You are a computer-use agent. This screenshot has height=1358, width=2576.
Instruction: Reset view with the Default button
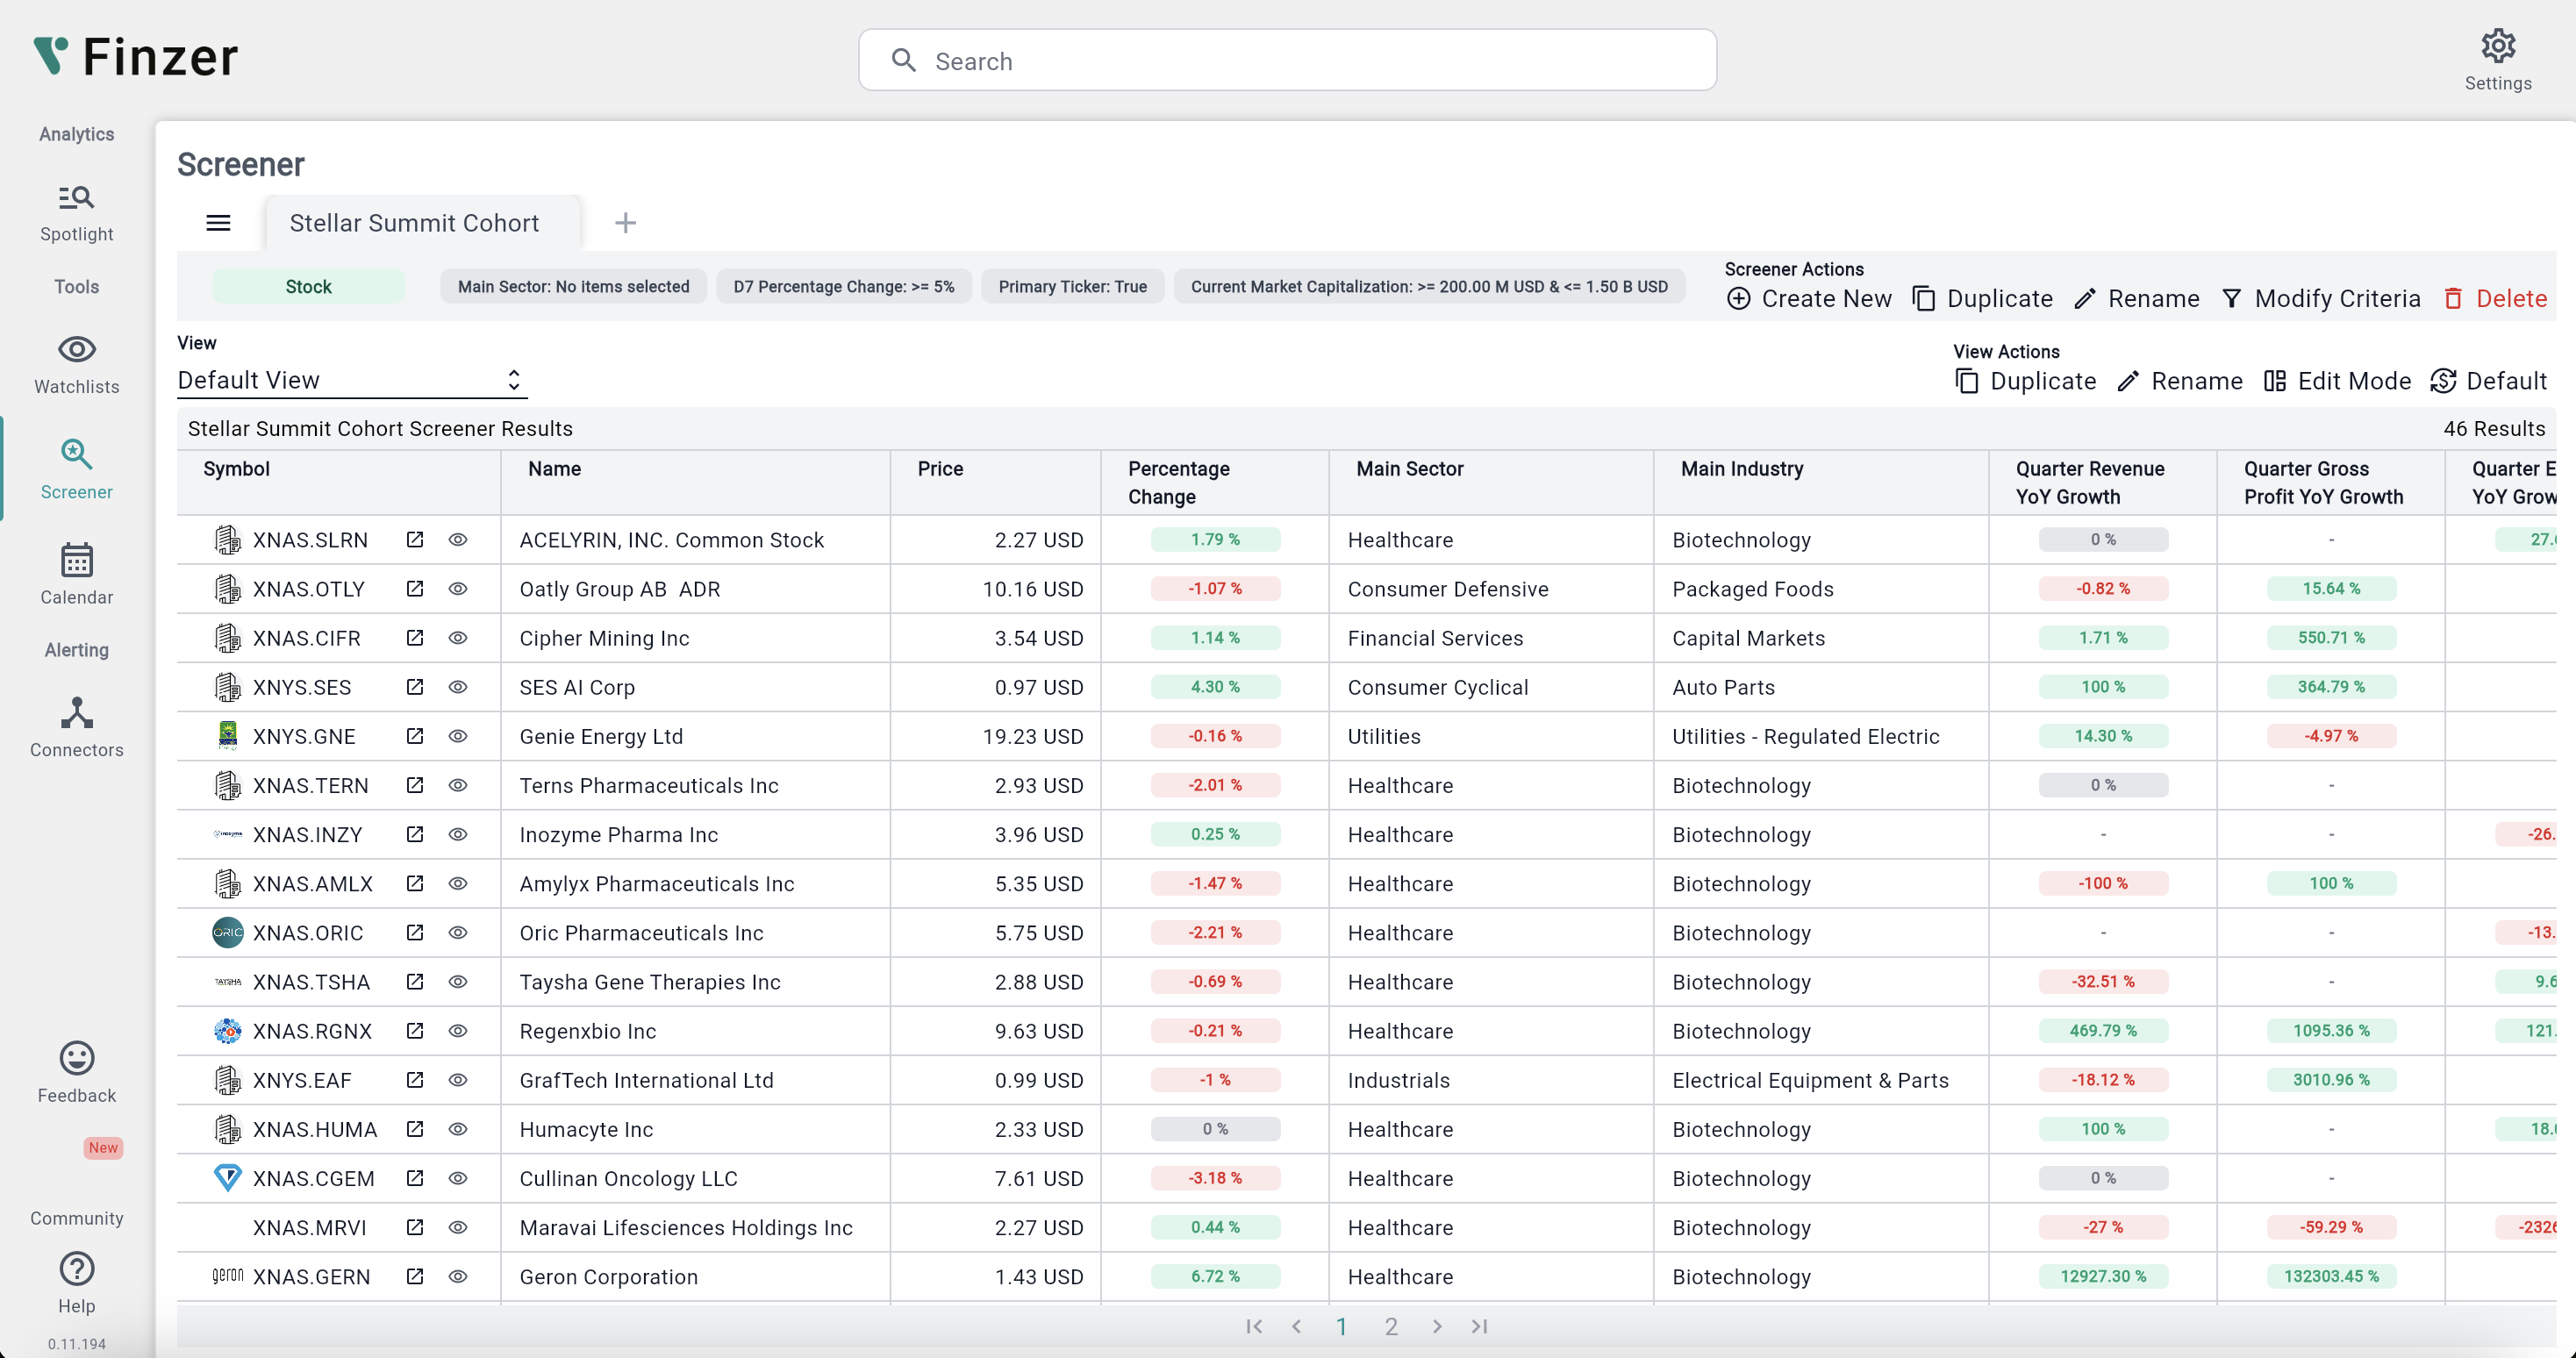click(2488, 381)
